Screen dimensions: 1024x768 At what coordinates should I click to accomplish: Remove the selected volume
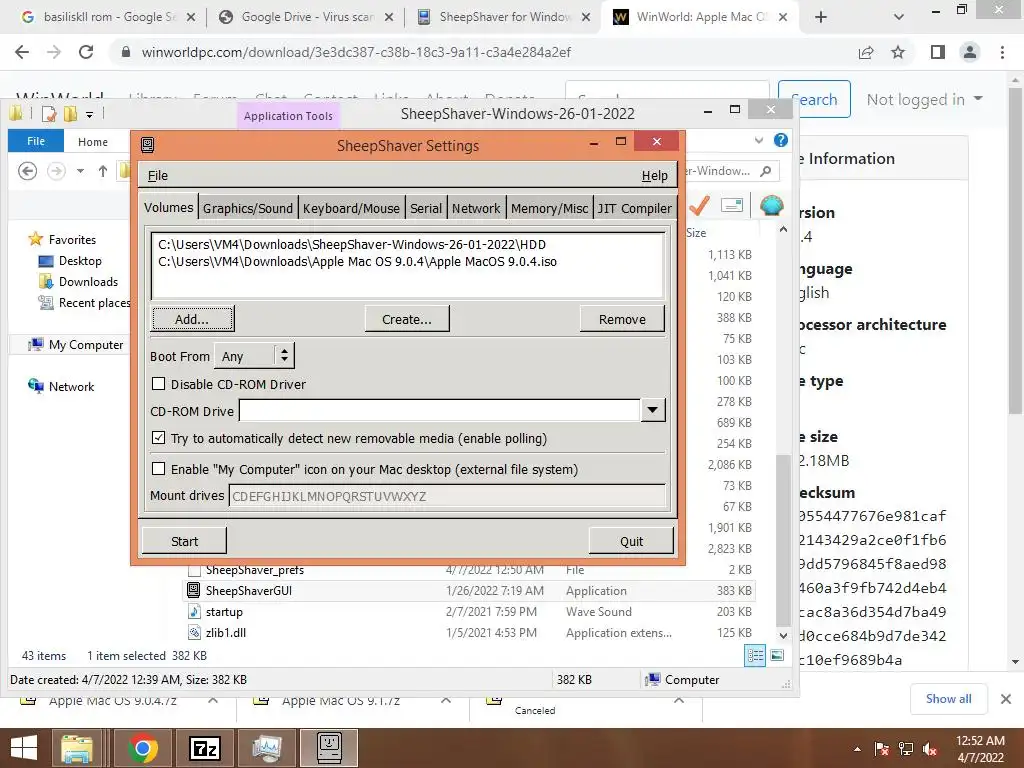coord(622,319)
